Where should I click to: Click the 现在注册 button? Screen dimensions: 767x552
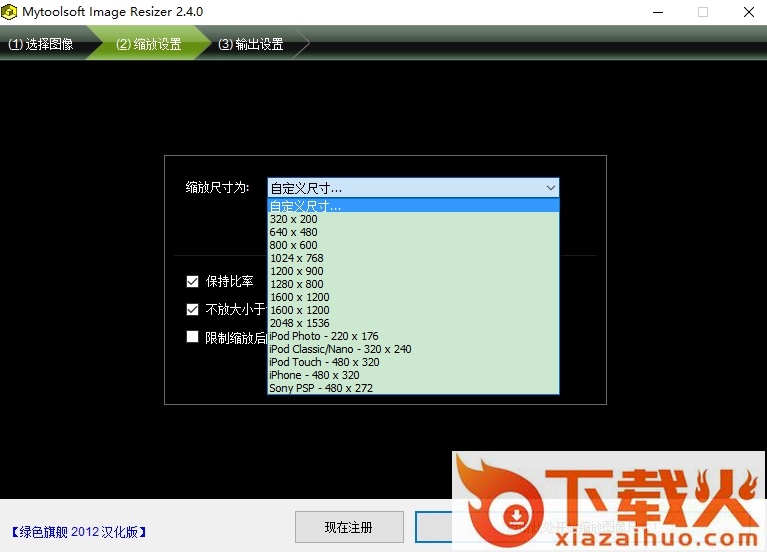pos(349,527)
